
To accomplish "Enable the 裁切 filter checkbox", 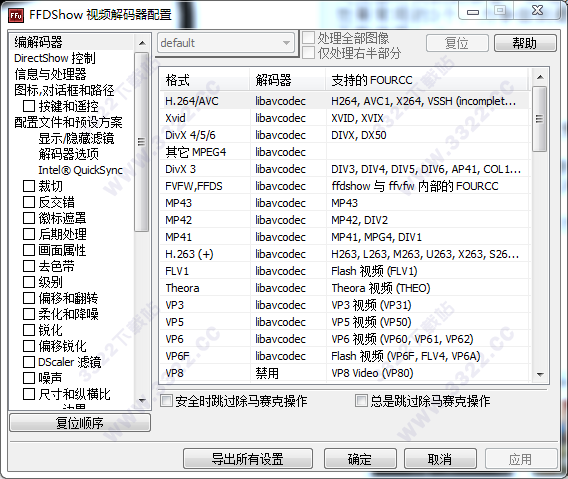I will (x=29, y=186).
